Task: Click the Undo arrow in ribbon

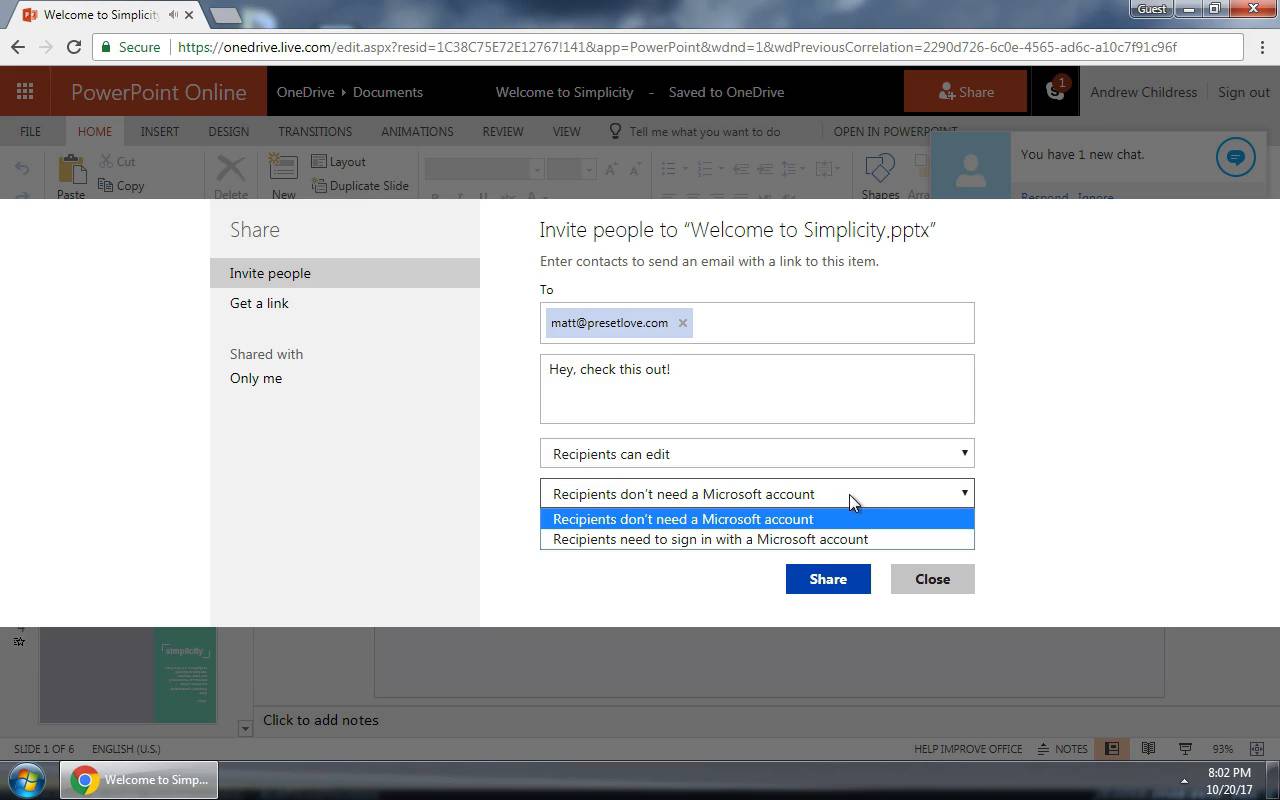Action: (22, 168)
